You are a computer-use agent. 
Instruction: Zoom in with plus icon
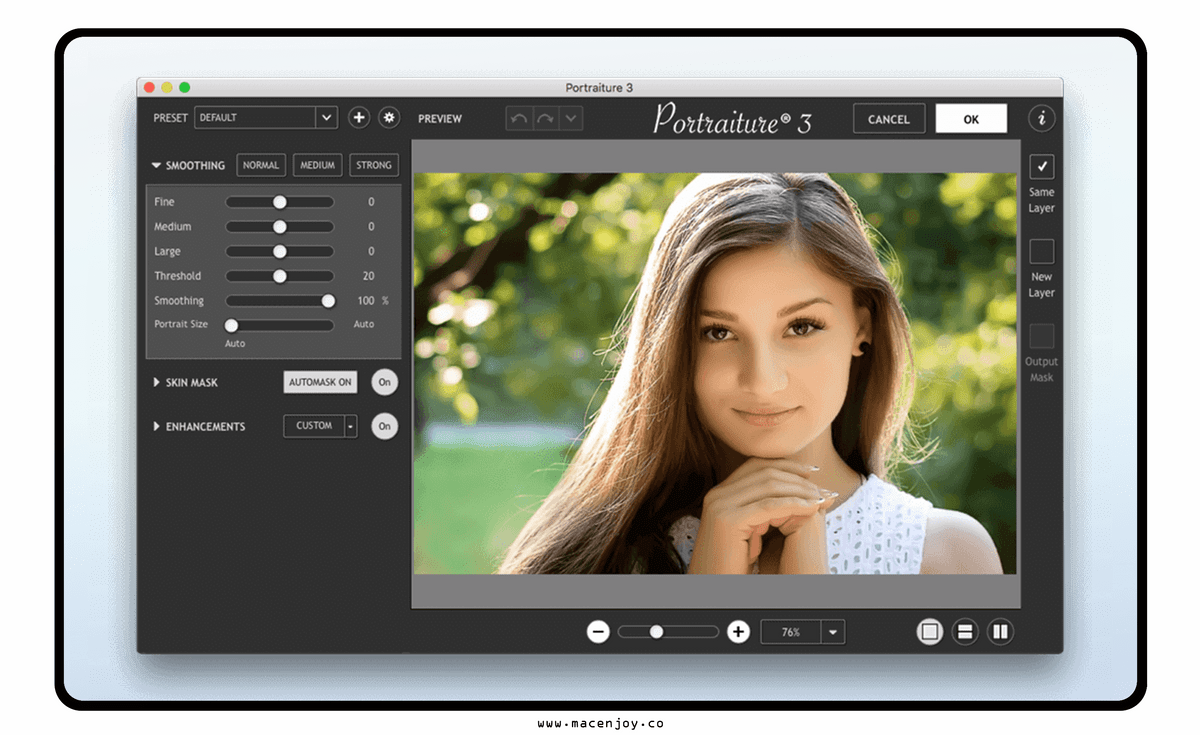[x=738, y=632]
